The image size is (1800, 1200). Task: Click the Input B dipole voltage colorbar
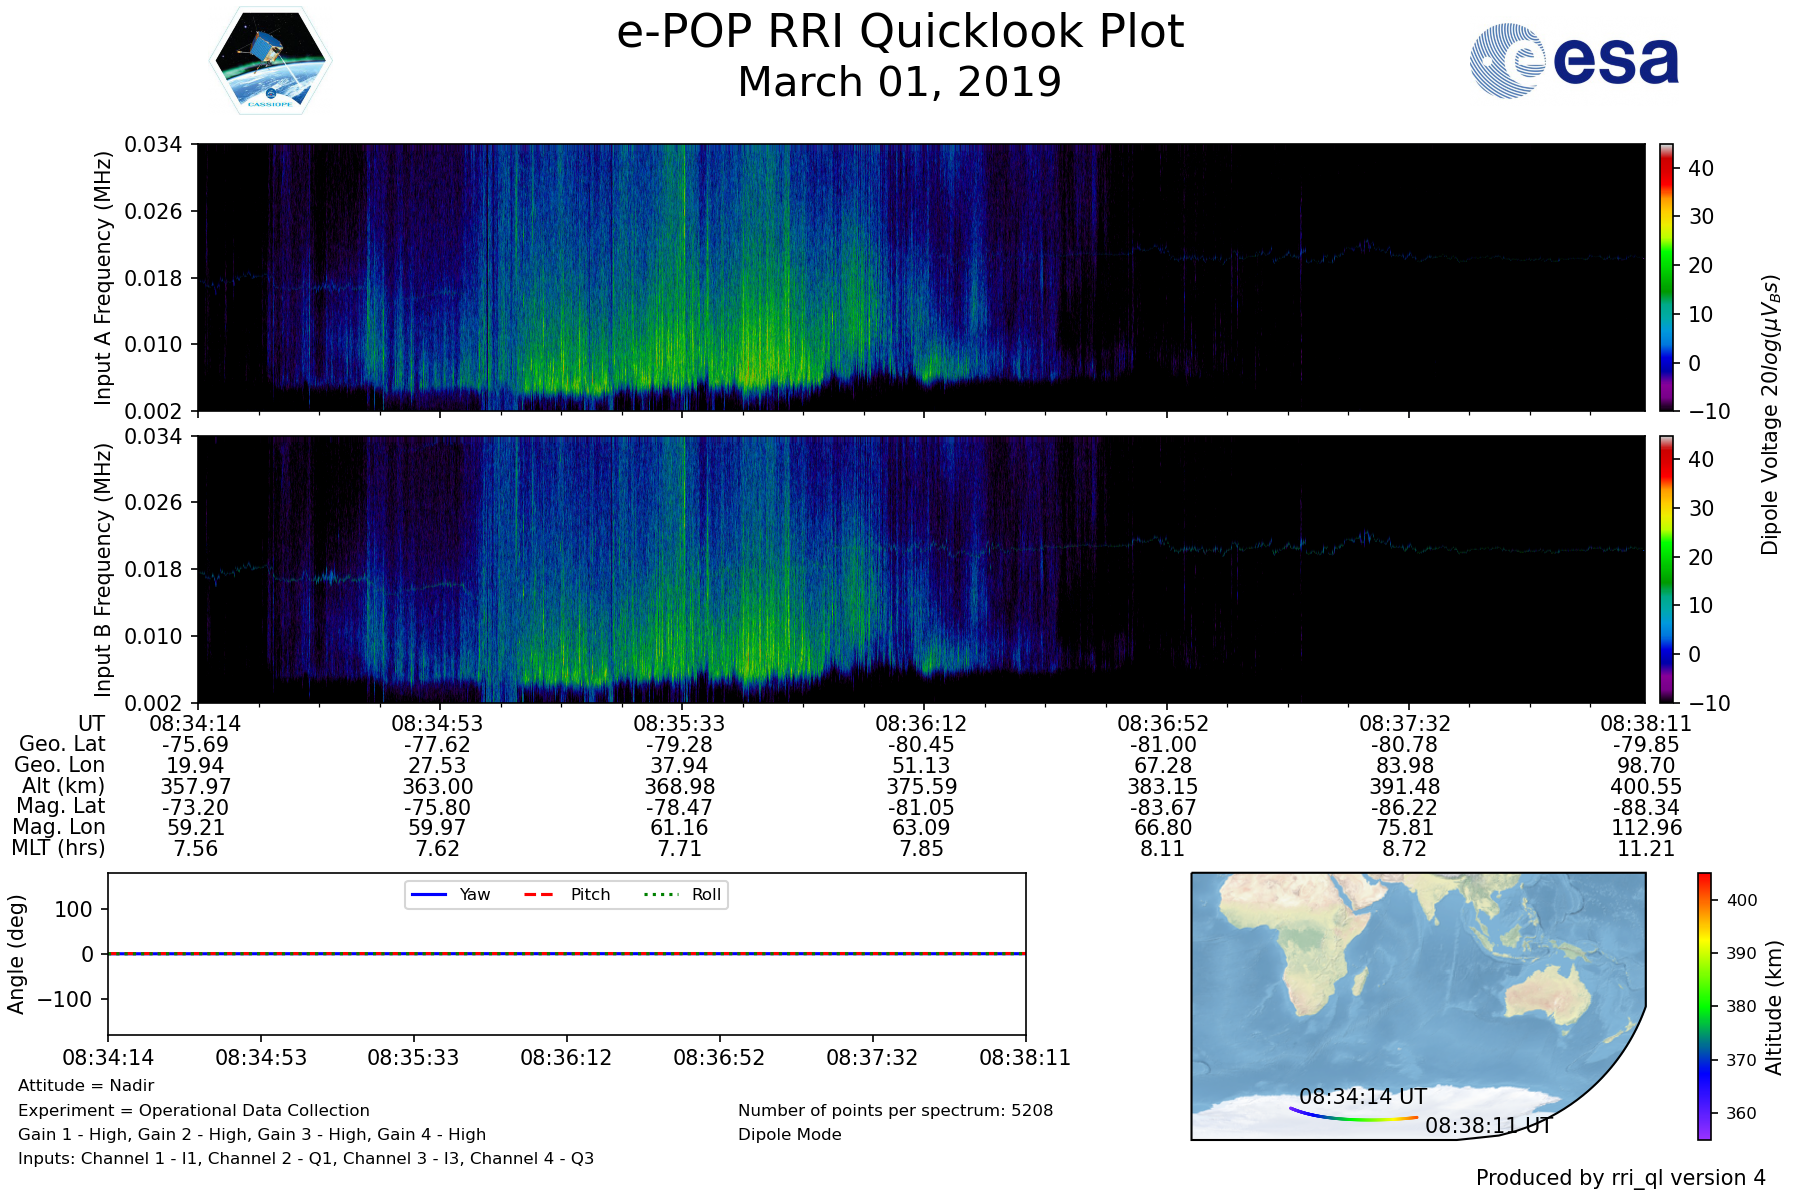coord(1667,569)
